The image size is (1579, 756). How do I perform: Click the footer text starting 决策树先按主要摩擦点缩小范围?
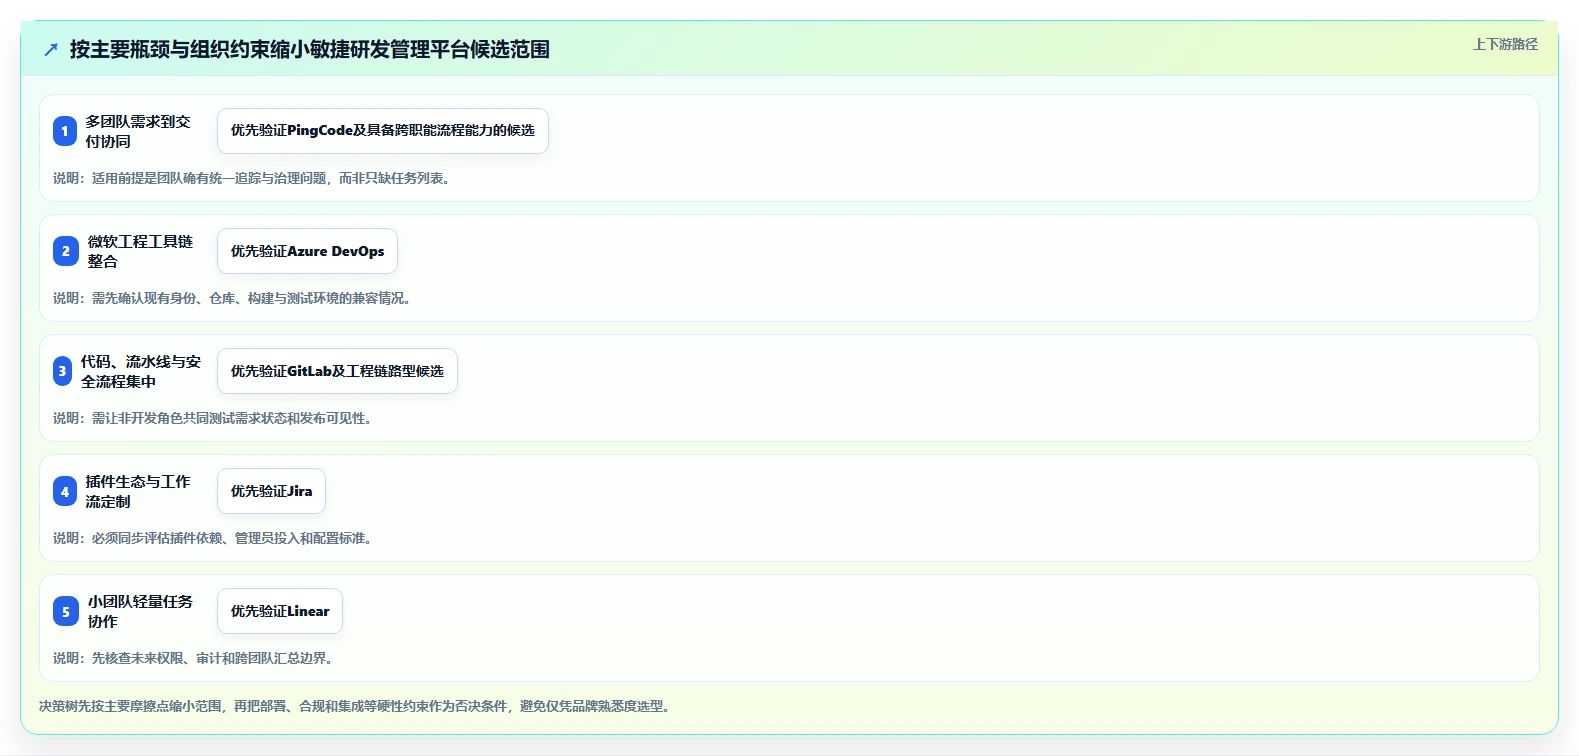354,706
